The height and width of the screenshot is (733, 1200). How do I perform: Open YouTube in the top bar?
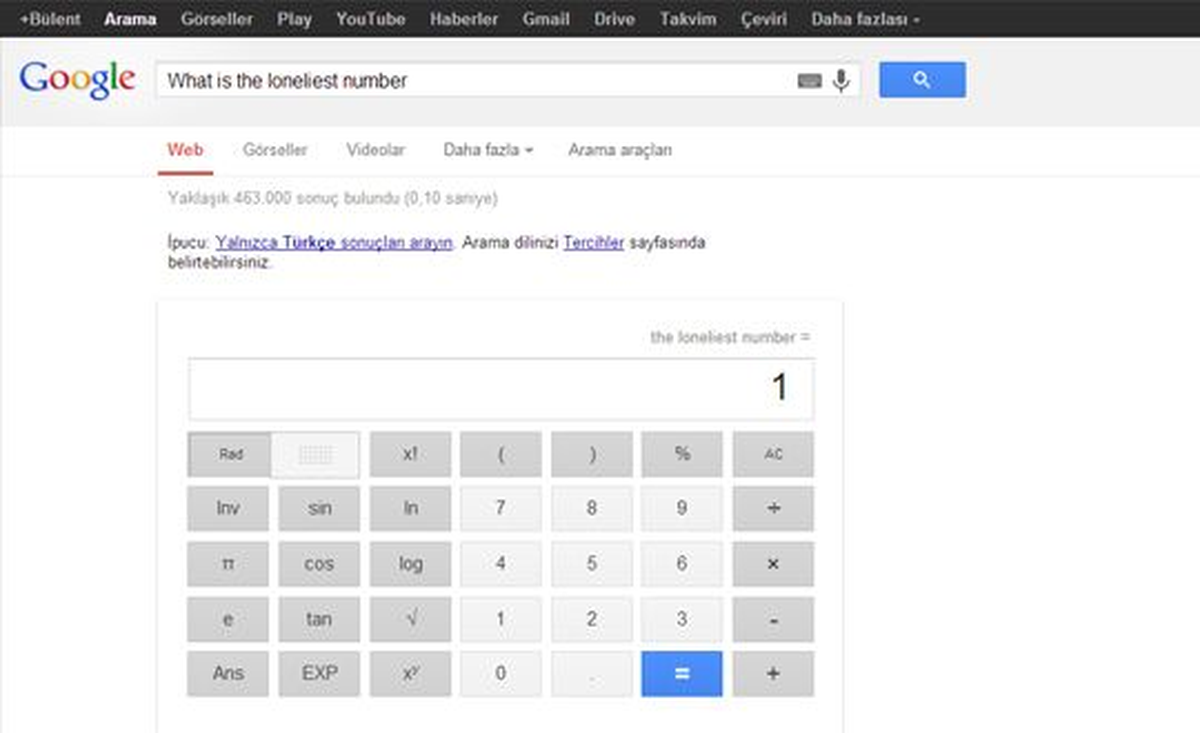[371, 19]
